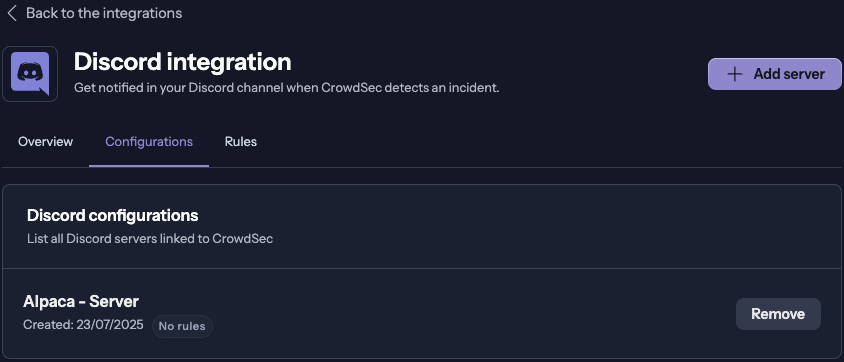
Task: Switch to the Overview tab
Action: (x=45, y=142)
